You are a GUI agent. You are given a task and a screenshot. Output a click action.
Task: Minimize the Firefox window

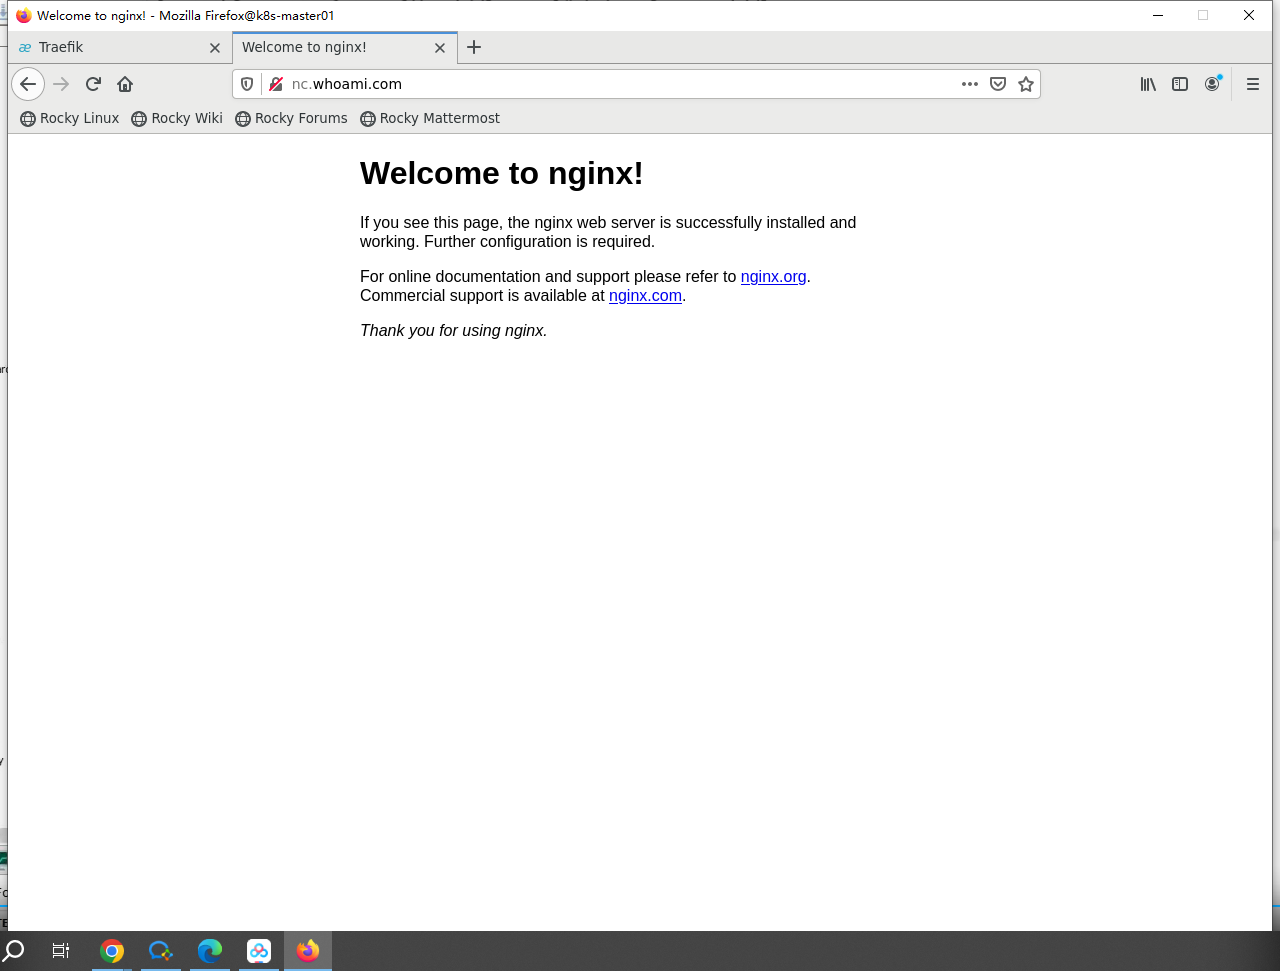point(1158,15)
